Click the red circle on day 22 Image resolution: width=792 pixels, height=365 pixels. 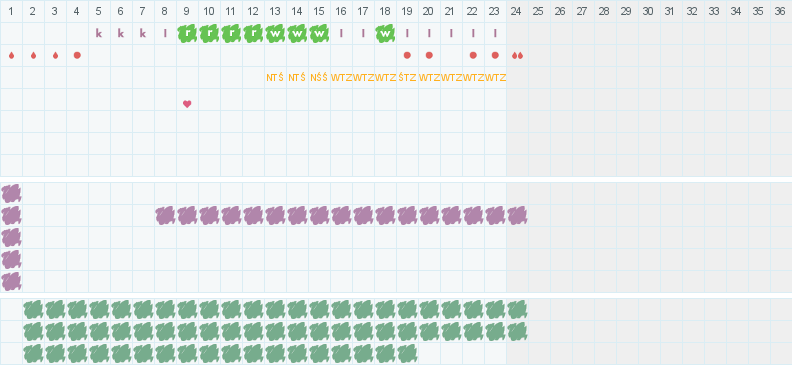pos(473,56)
